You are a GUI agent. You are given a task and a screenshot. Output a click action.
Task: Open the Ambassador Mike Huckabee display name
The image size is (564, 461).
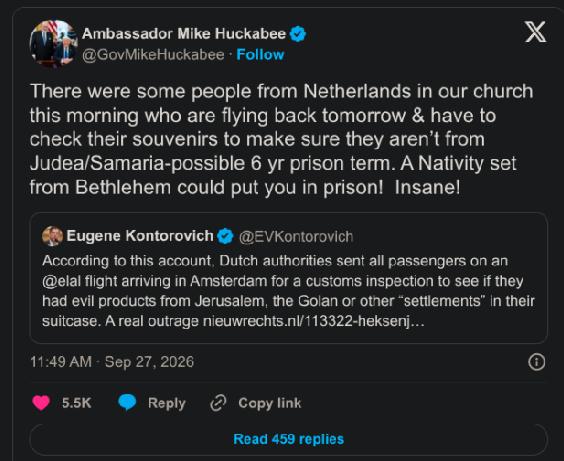click(x=184, y=34)
